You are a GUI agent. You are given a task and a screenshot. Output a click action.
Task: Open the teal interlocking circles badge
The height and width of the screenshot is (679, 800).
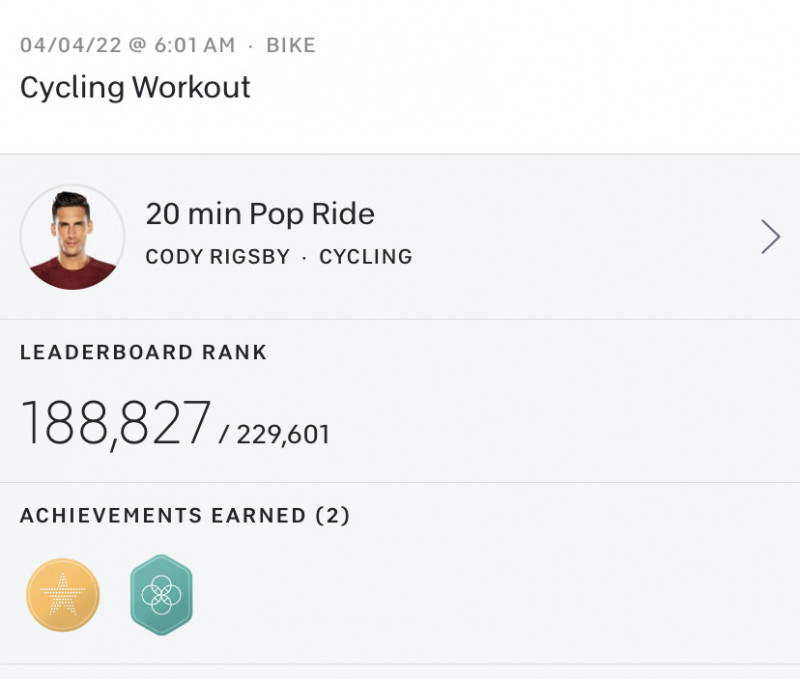coord(161,595)
